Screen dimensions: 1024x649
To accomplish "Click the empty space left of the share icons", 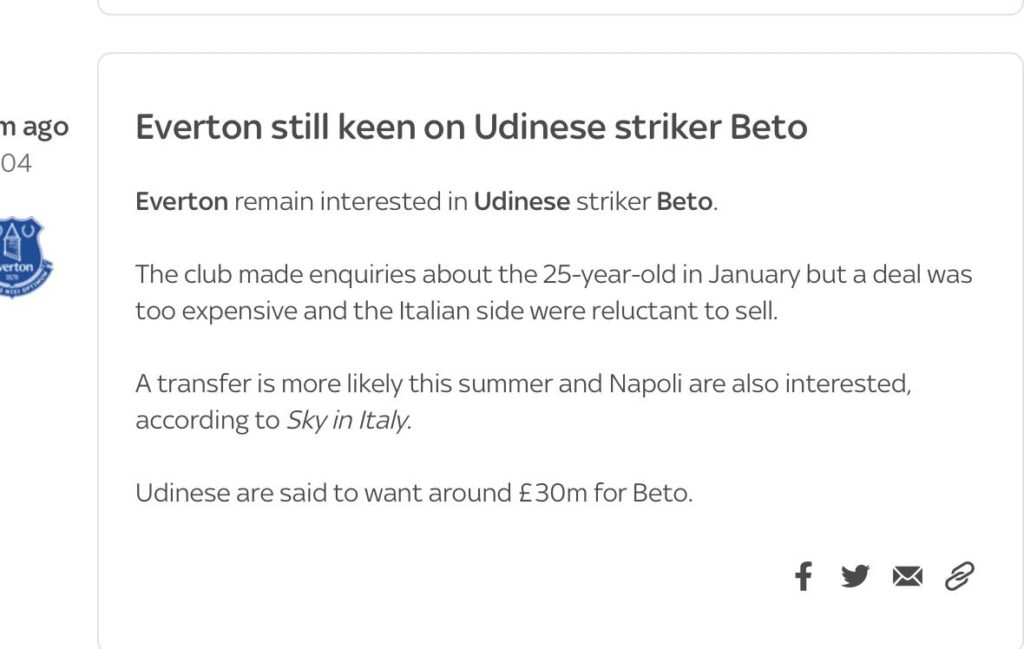I will pos(457,576).
